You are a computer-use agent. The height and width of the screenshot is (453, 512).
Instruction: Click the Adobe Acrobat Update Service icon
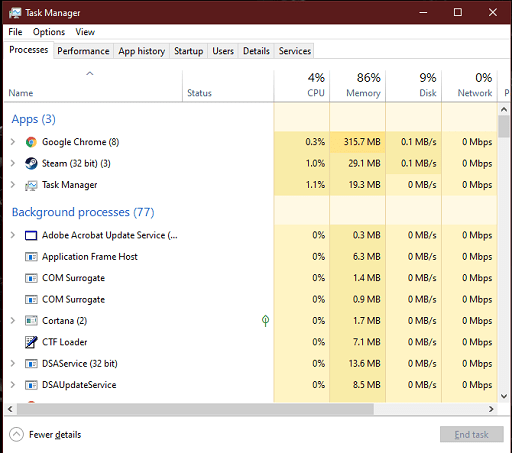(x=31, y=235)
